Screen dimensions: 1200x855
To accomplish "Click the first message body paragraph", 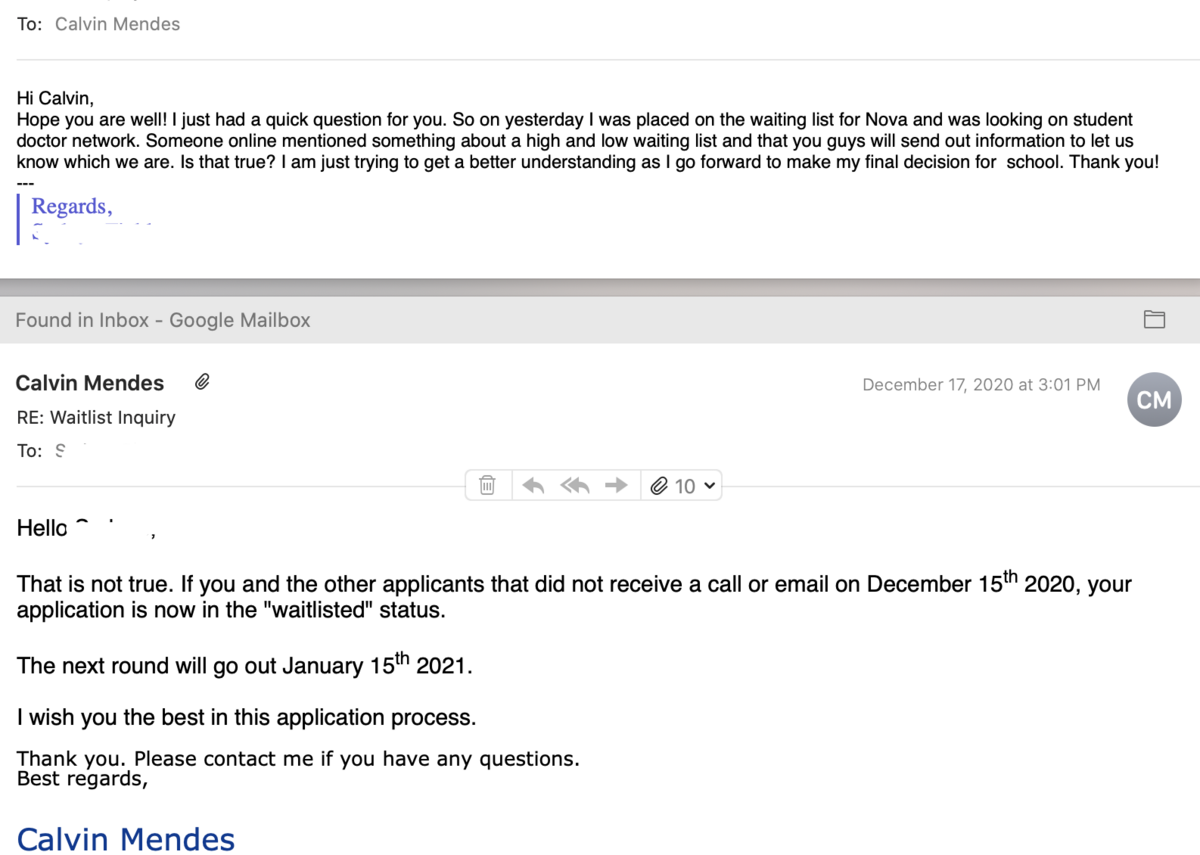I will pos(588,140).
